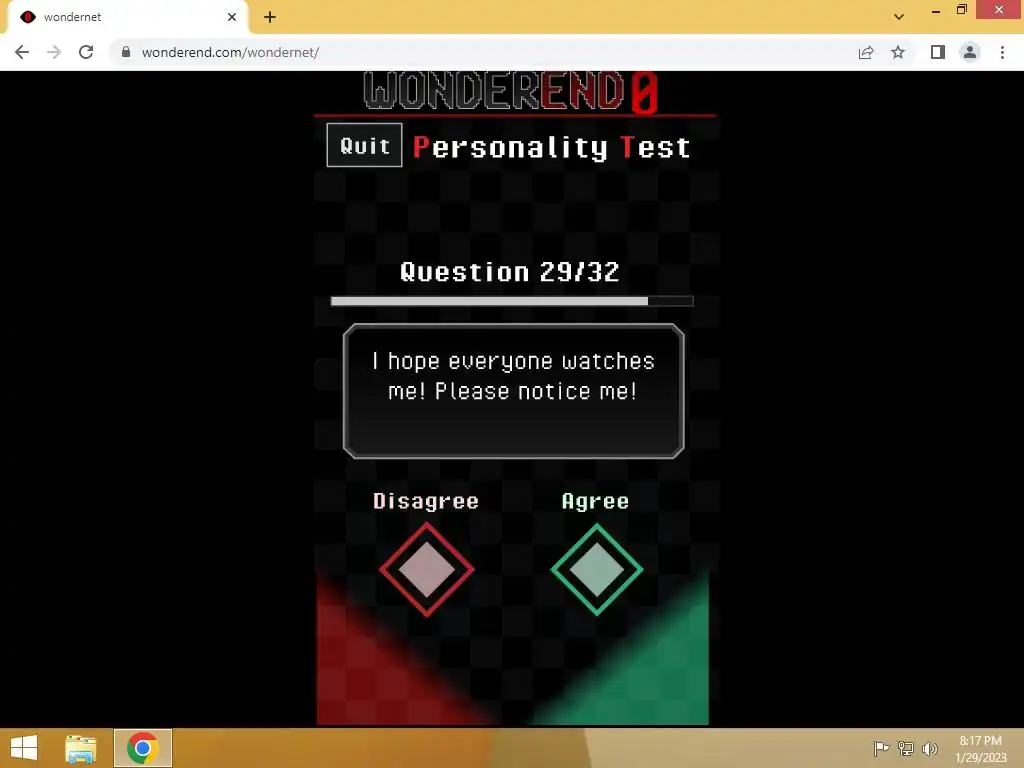Open the Chrome profile menu
Viewport: 1024px width, 768px height.
pos(970,52)
